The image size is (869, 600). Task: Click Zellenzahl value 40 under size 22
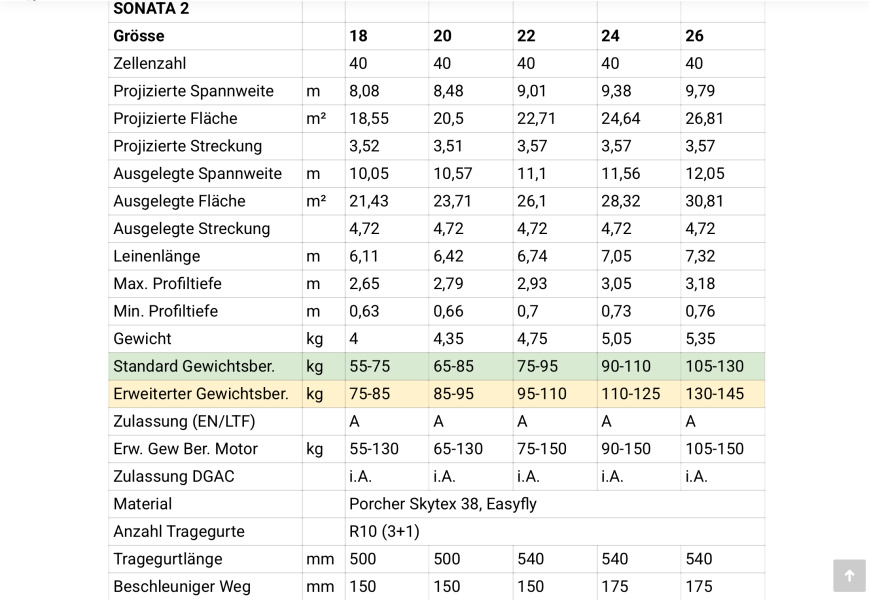click(x=526, y=64)
